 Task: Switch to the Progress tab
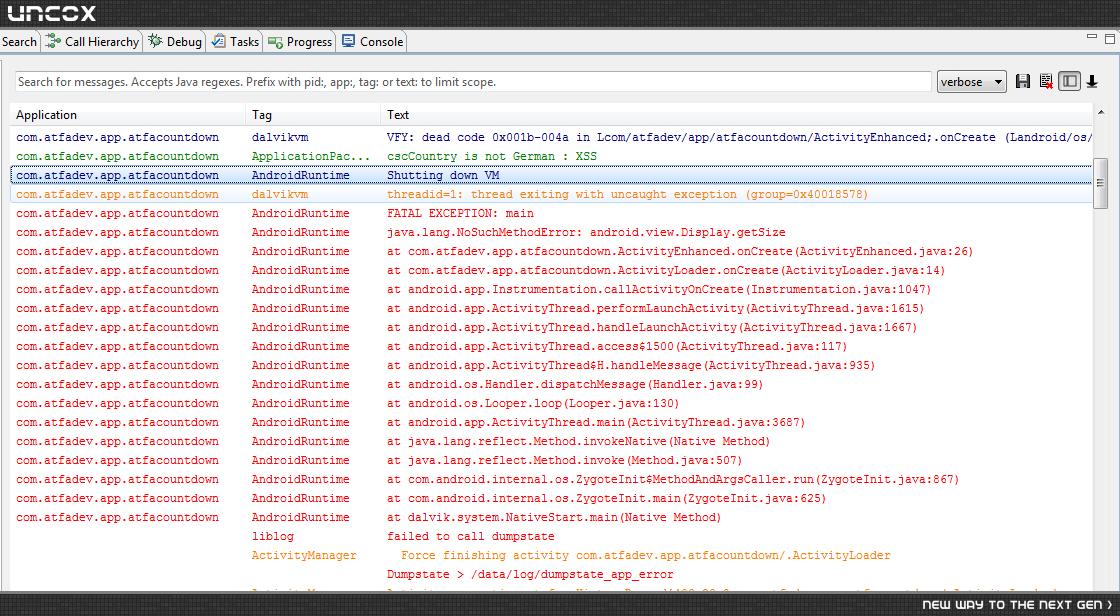(300, 41)
